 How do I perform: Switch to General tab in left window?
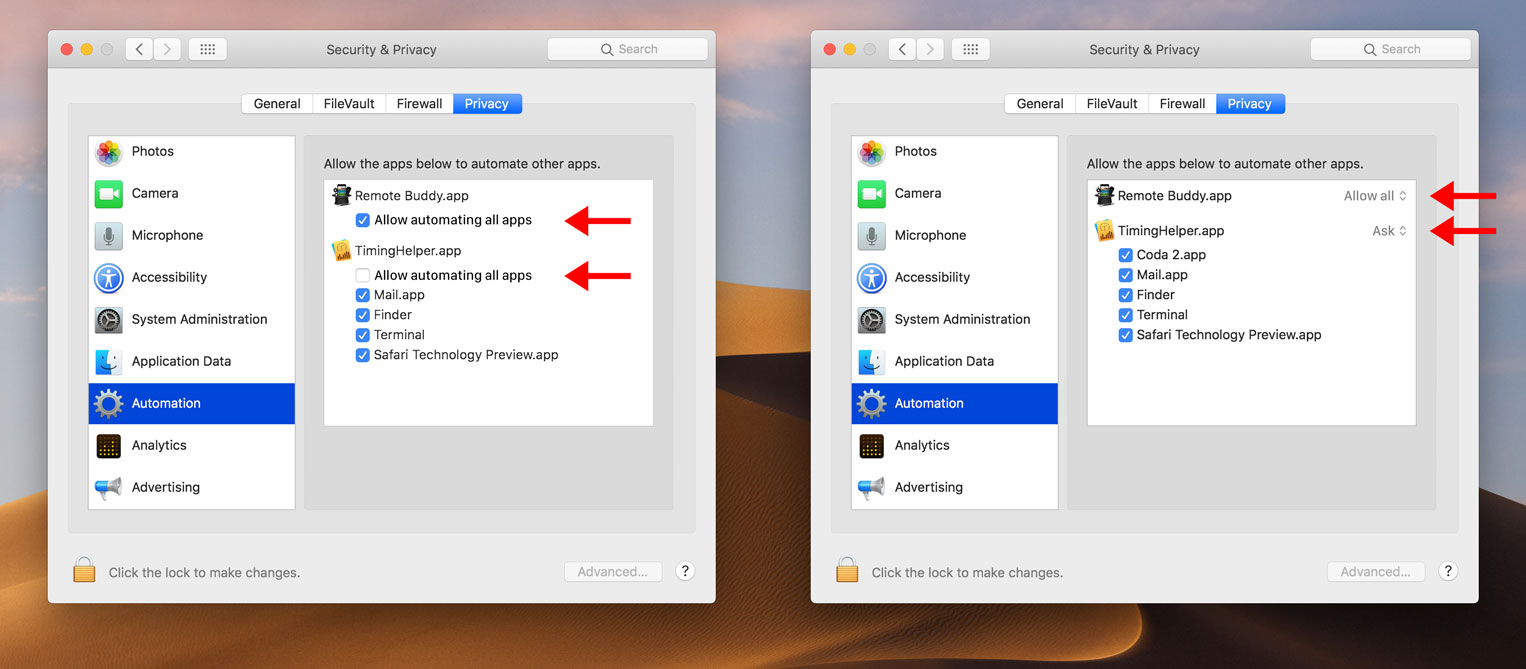pyautogui.click(x=277, y=104)
